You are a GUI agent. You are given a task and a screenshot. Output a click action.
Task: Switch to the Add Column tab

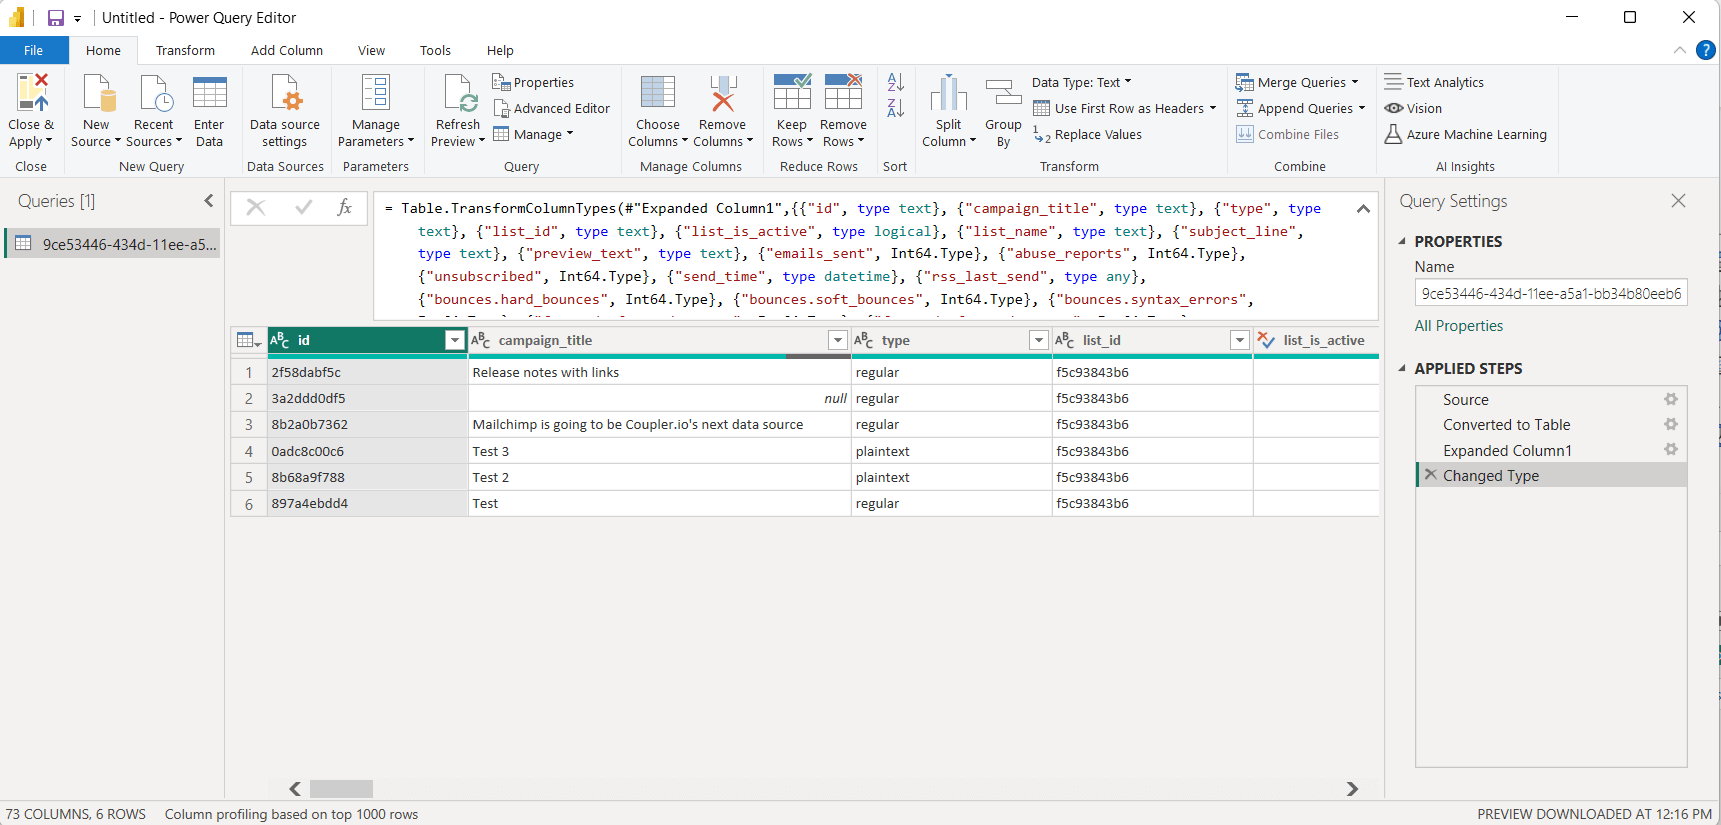coord(287,50)
